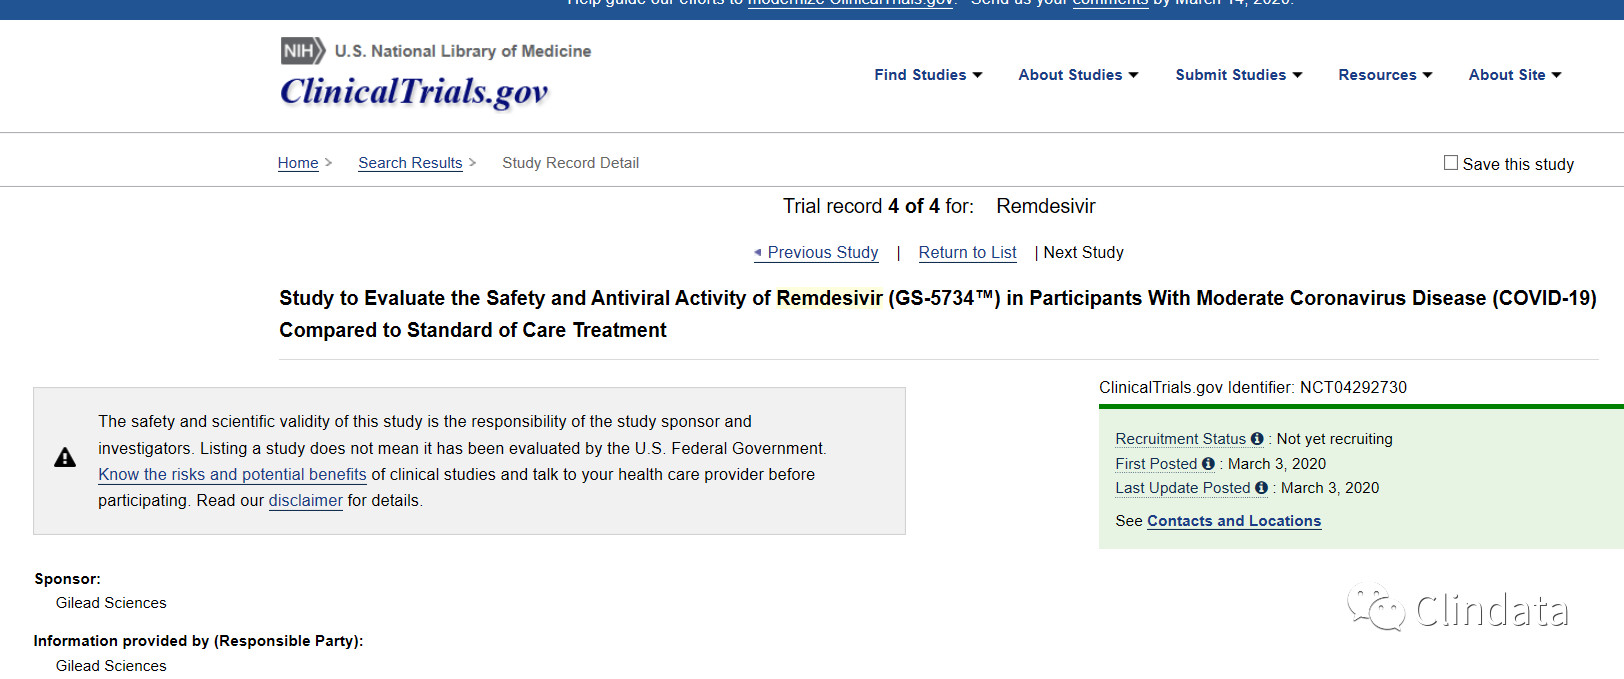Viewport: 1624px width, 679px height.
Task: Click the ClinicalTrials.gov site logo
Action: coord(414,92)
